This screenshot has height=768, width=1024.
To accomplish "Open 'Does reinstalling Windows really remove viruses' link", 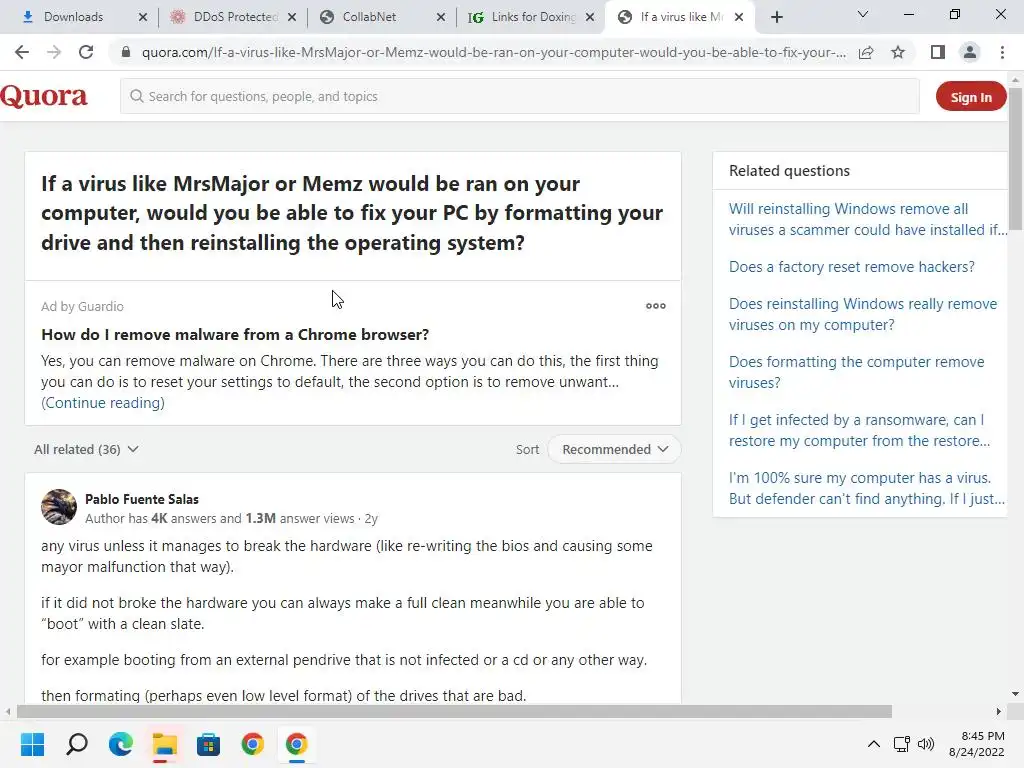I will point(863,314).
